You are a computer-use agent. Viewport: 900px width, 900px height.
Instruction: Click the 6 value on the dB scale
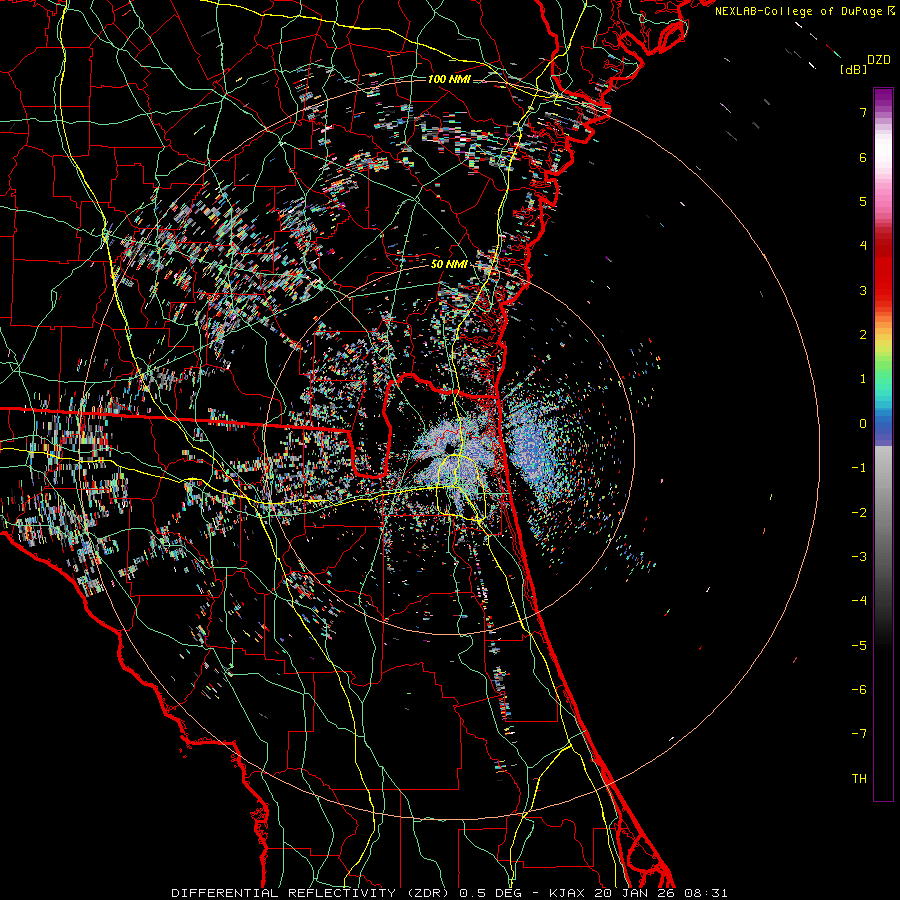tap(863, 157)
